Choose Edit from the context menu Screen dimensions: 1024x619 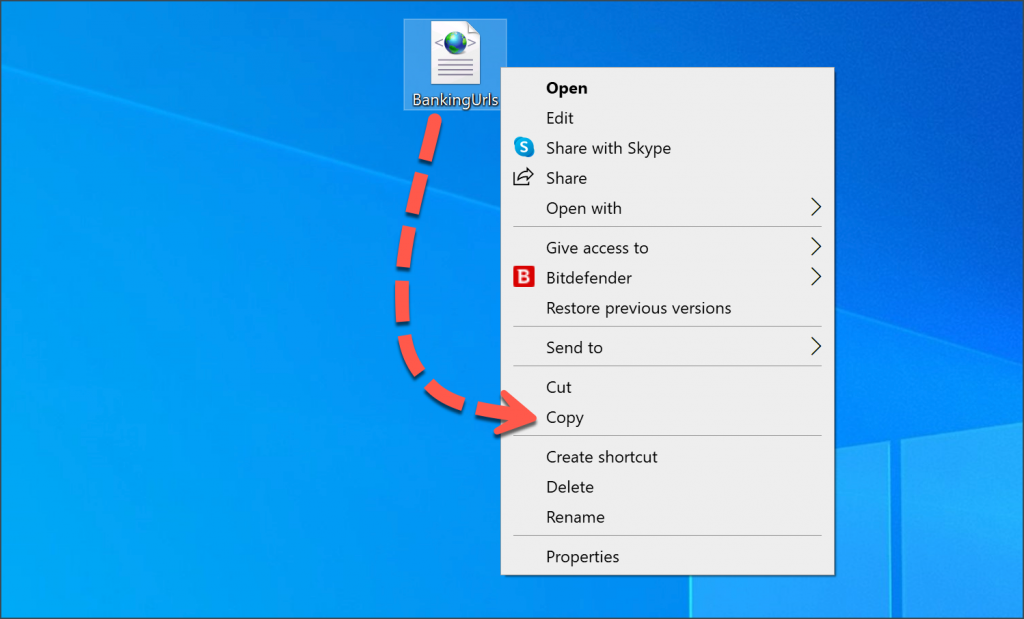coord(559,118)
